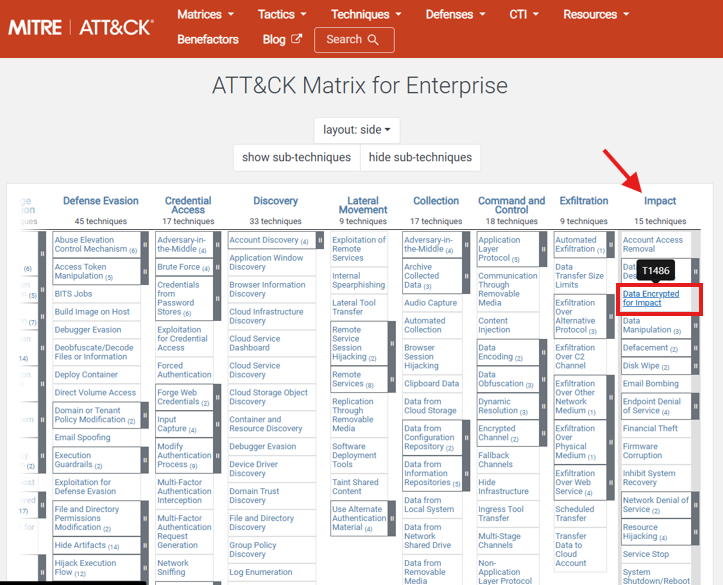The image size is (723, 585).
Task: Expand the Techniques navigation menu
Action: (366, 14)
